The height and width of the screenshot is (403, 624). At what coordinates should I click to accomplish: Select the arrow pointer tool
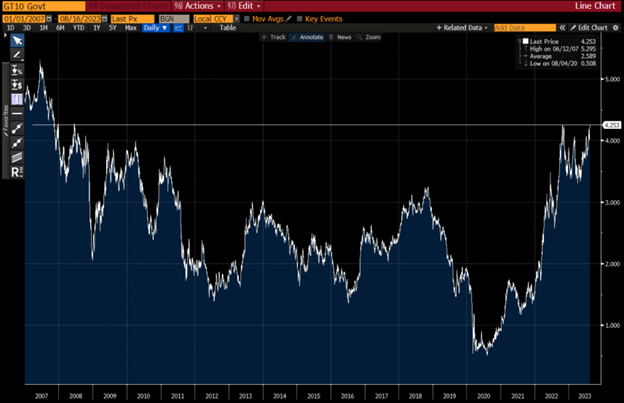click(x=17, y=40)
